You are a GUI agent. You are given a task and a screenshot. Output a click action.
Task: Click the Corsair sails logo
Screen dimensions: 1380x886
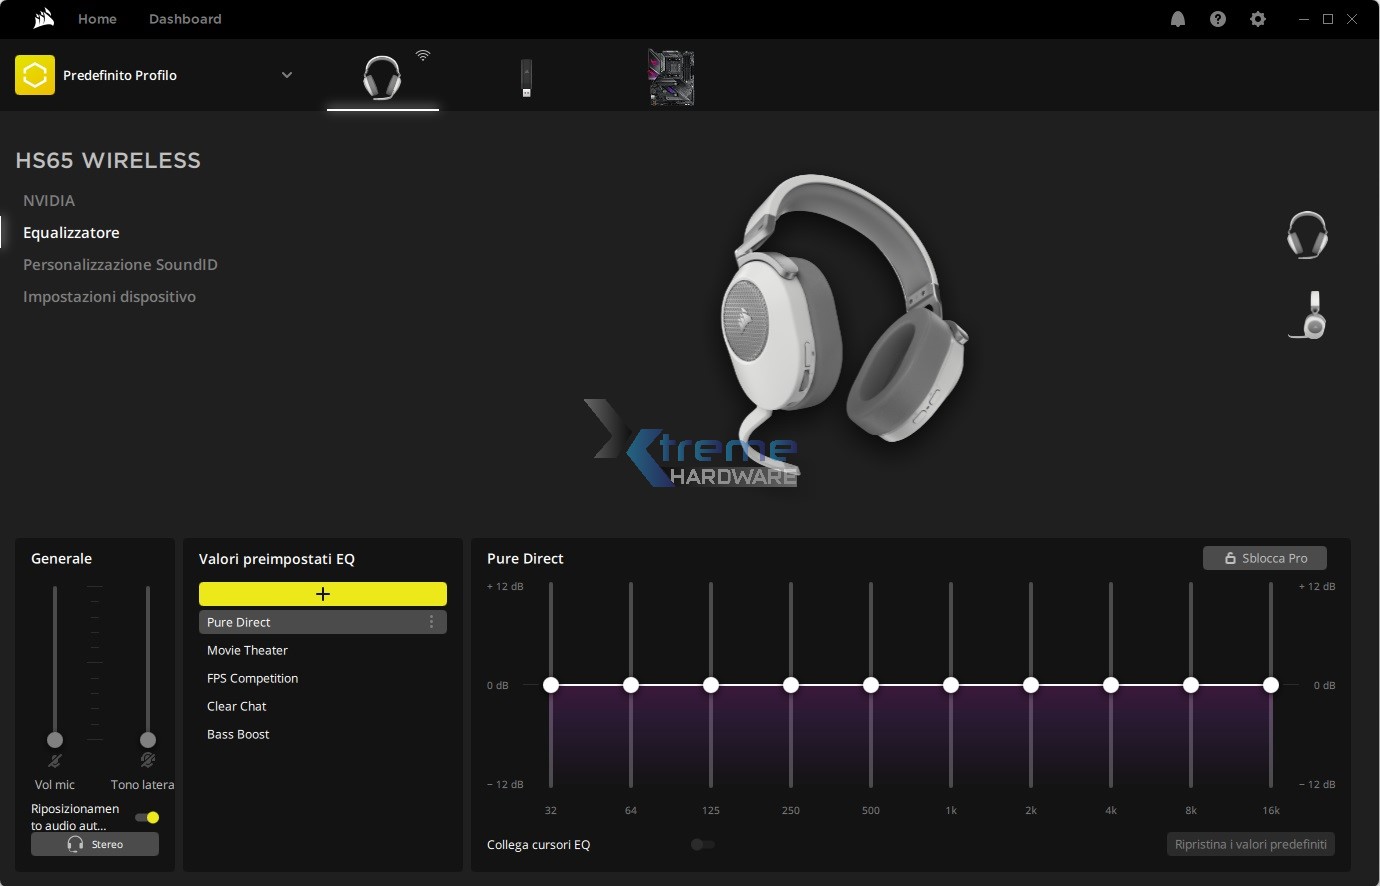(43, 19)
